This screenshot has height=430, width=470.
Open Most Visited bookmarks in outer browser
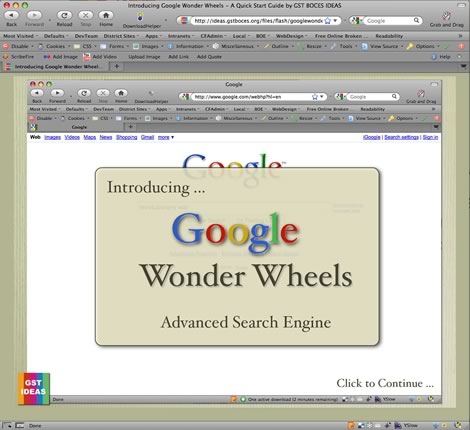pos(20,36)
